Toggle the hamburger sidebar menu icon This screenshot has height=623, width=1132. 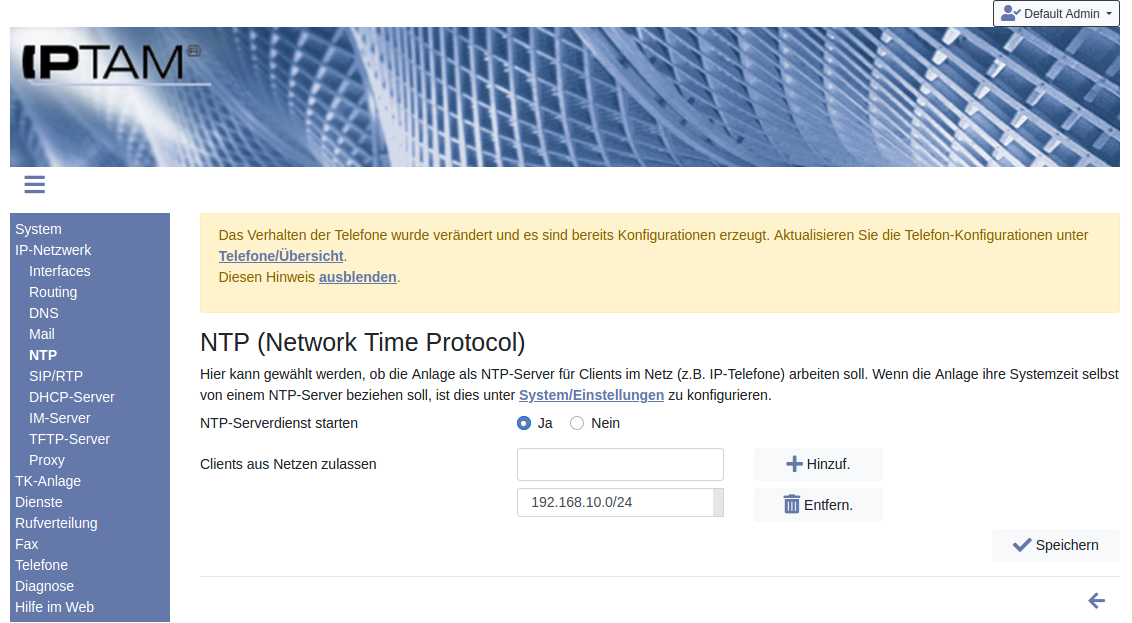pyautogui.click(x=35, y=184)
